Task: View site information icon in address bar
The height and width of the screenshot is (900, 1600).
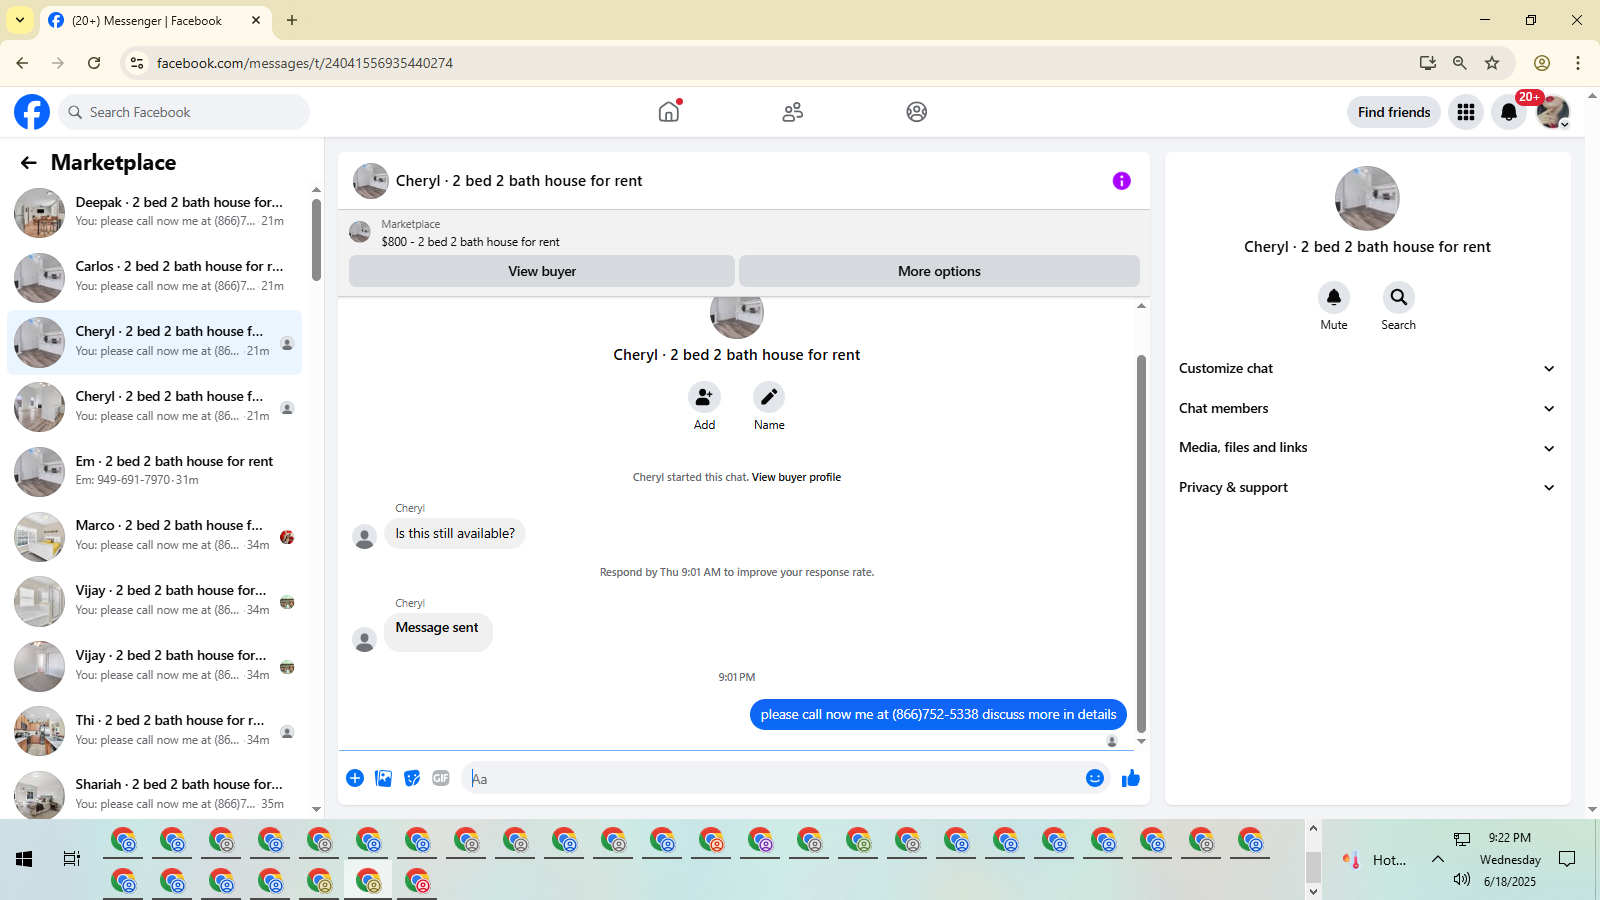Action: [137, 63]
